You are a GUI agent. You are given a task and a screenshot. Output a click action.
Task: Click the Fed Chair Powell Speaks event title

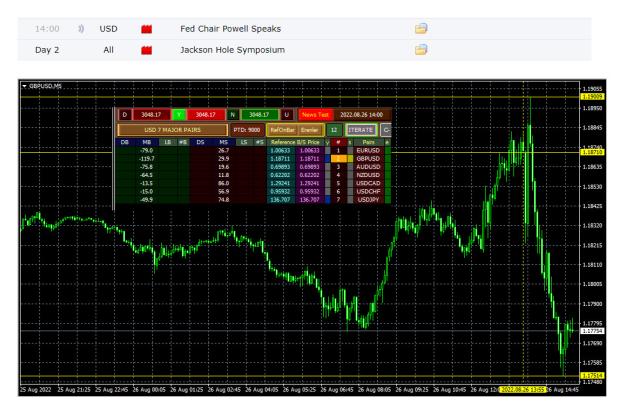click(230, 29)
